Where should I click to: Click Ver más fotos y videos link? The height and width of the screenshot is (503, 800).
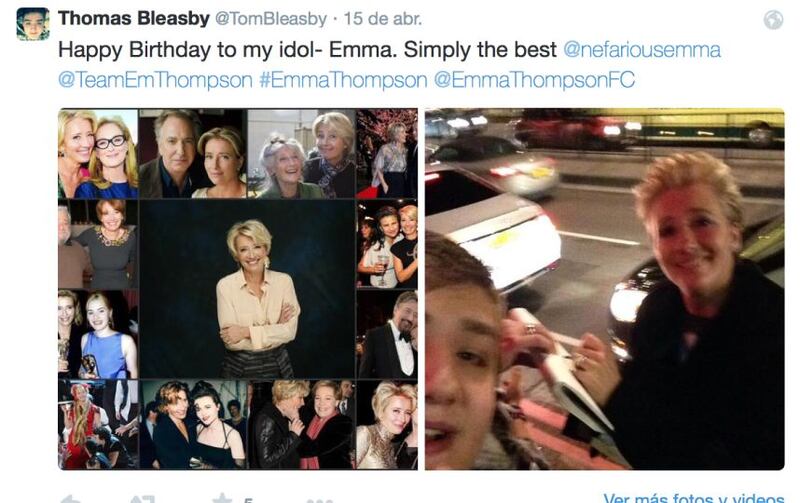(693, 498)
